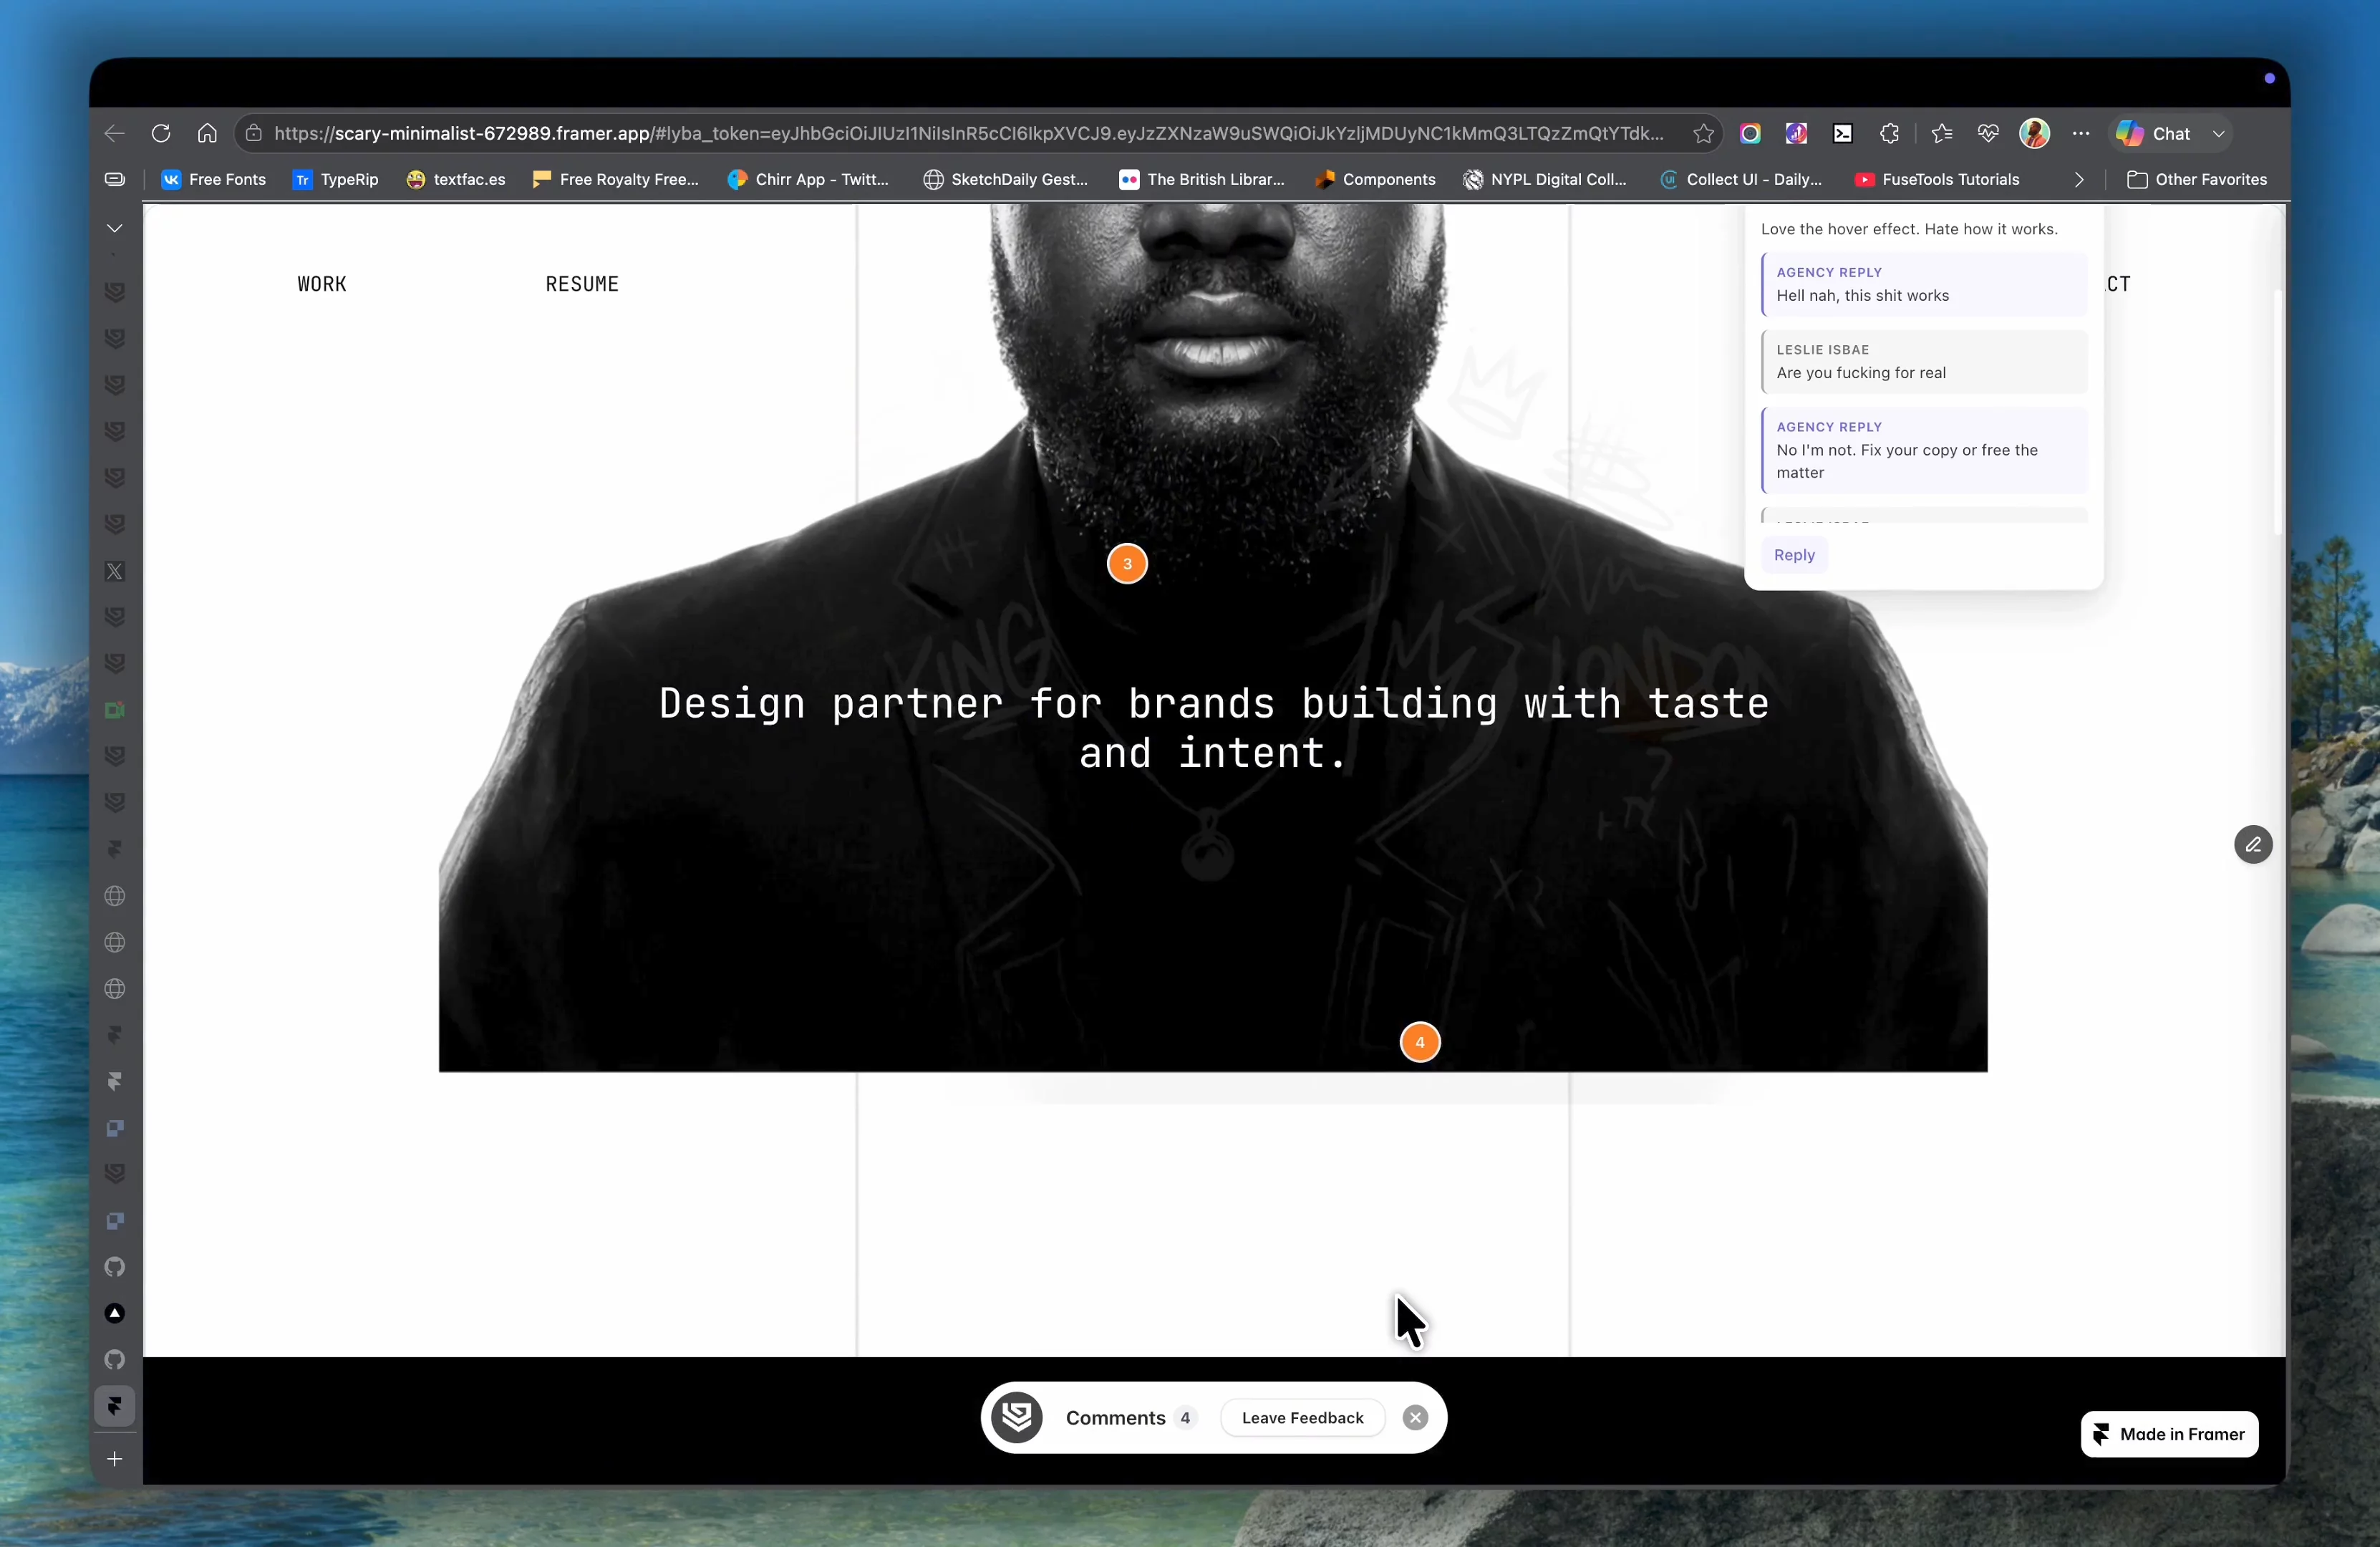Close the feedback bar with X
Viewport: 2380px width, 1547px height.
pos(1415,1417)
